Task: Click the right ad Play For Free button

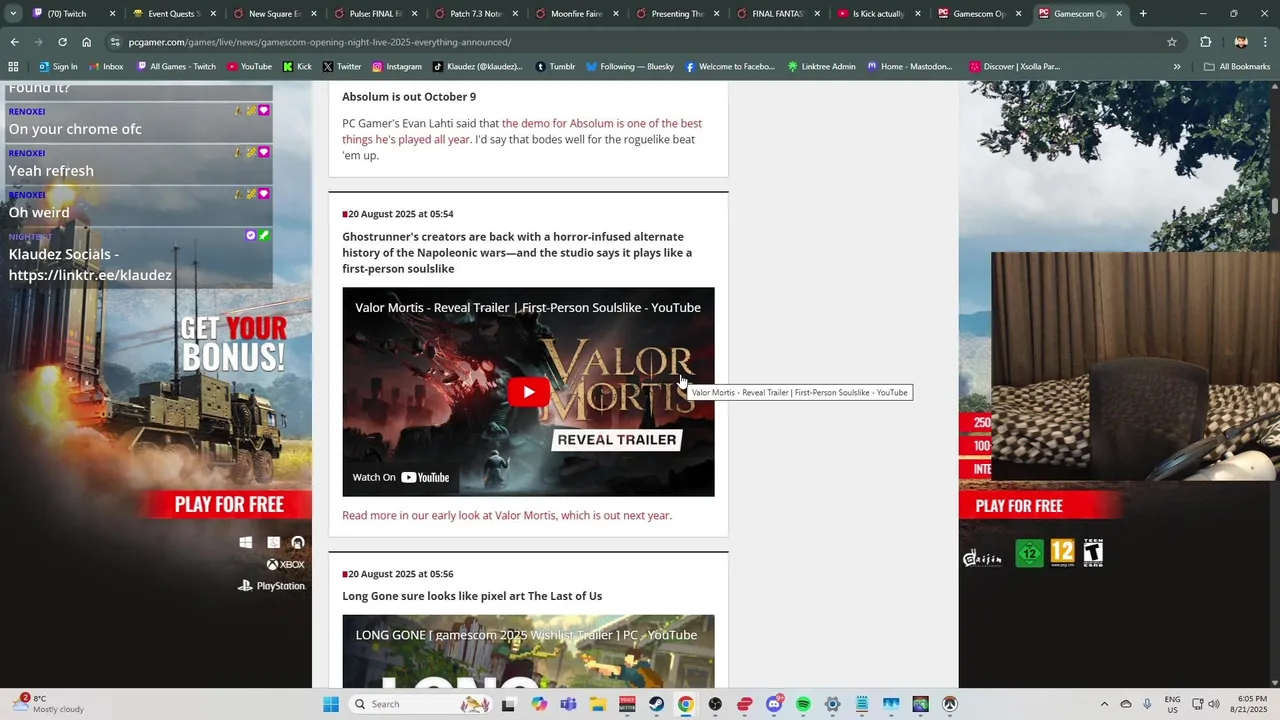Action: pos(1019,506)
